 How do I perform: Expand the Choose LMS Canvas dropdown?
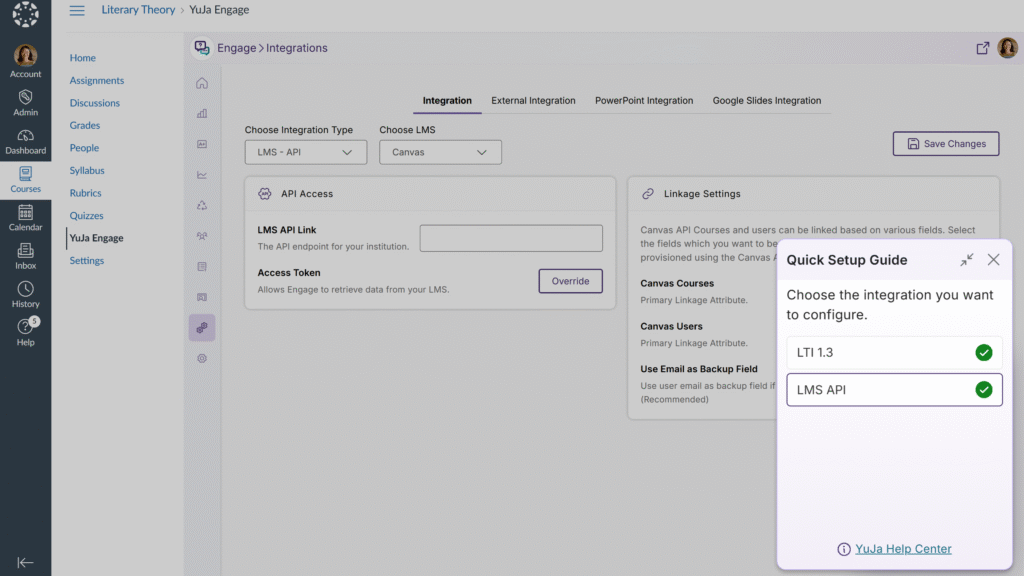pos(440,152)
